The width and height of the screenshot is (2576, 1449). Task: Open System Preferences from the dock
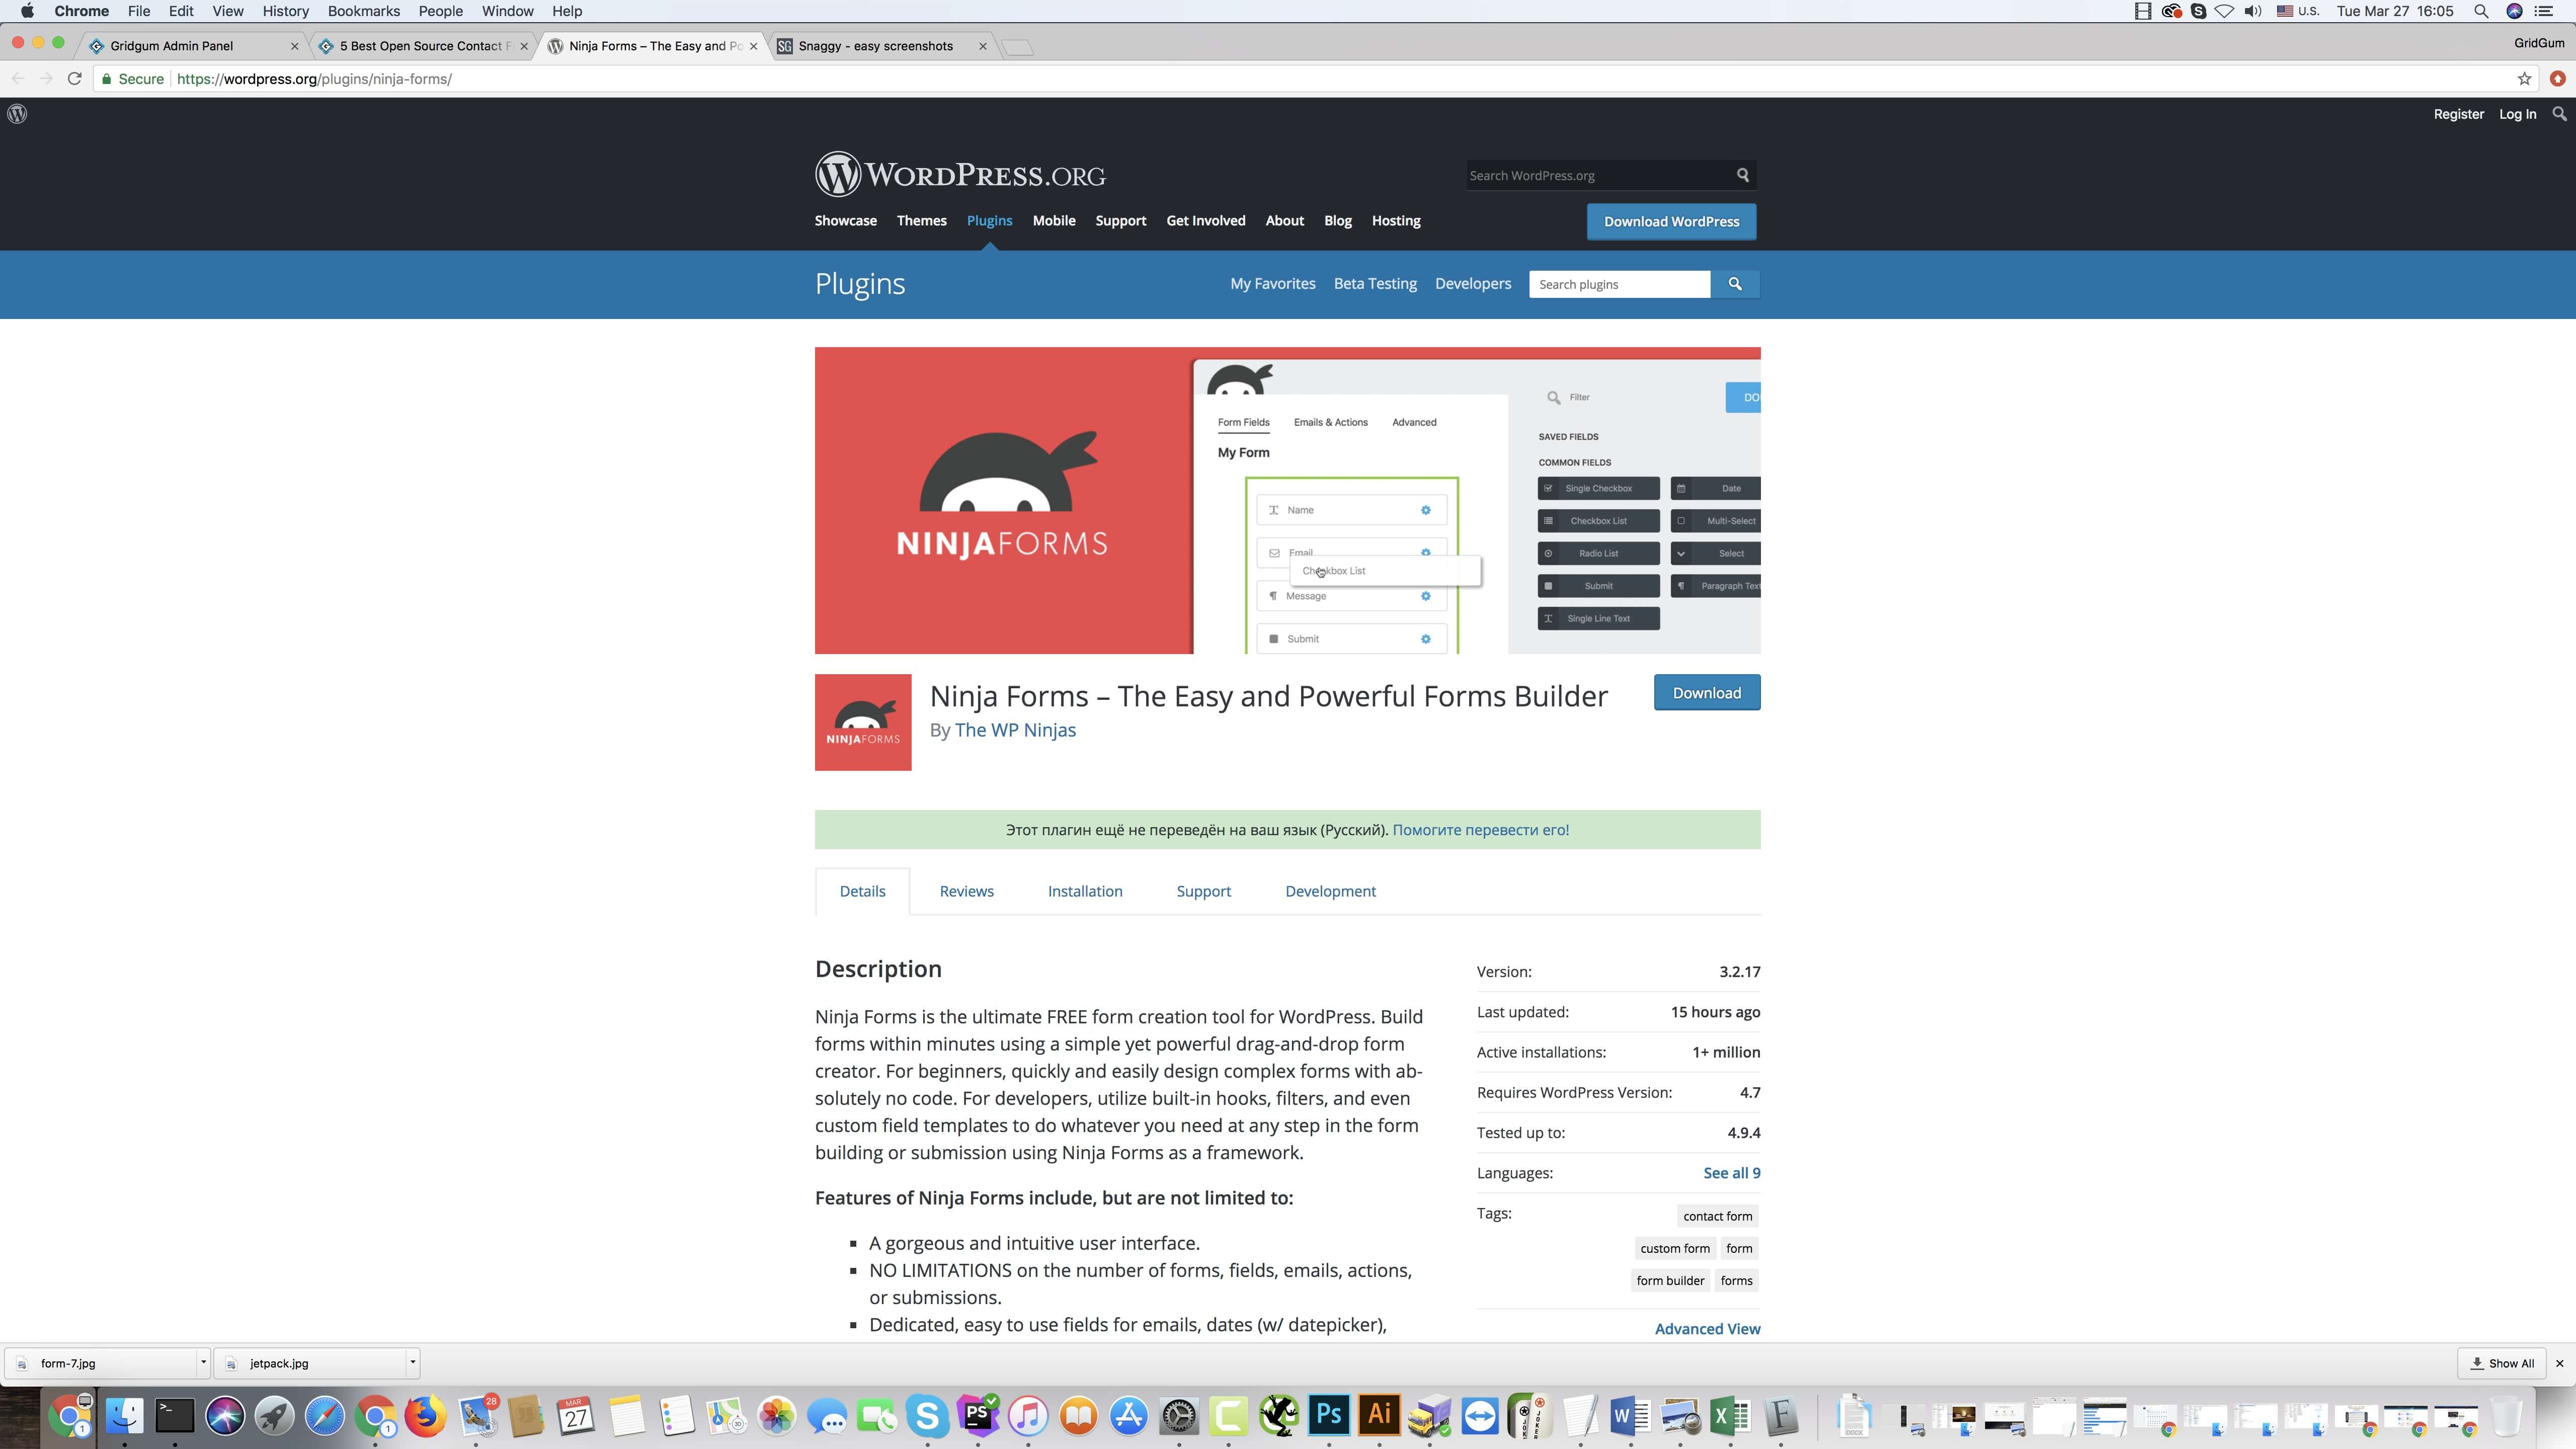(x=1179, y=1416)
